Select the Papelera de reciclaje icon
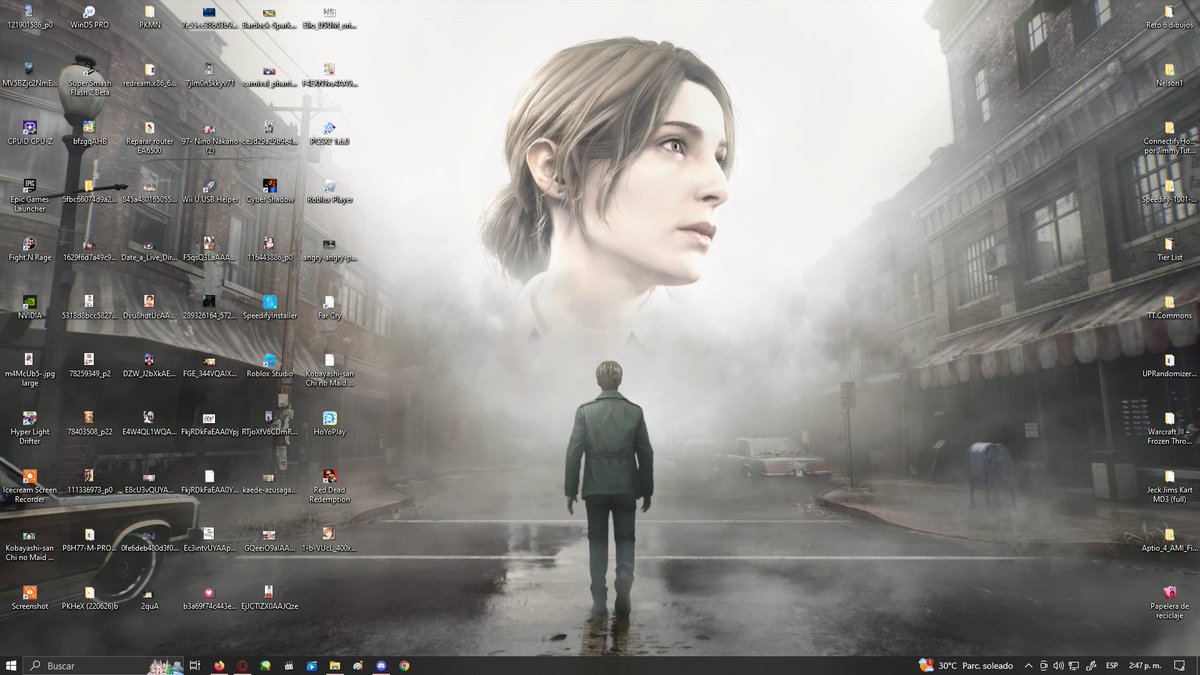Image resolution: width=1200 pixels, height=675 pixels. click(1169, 601)
